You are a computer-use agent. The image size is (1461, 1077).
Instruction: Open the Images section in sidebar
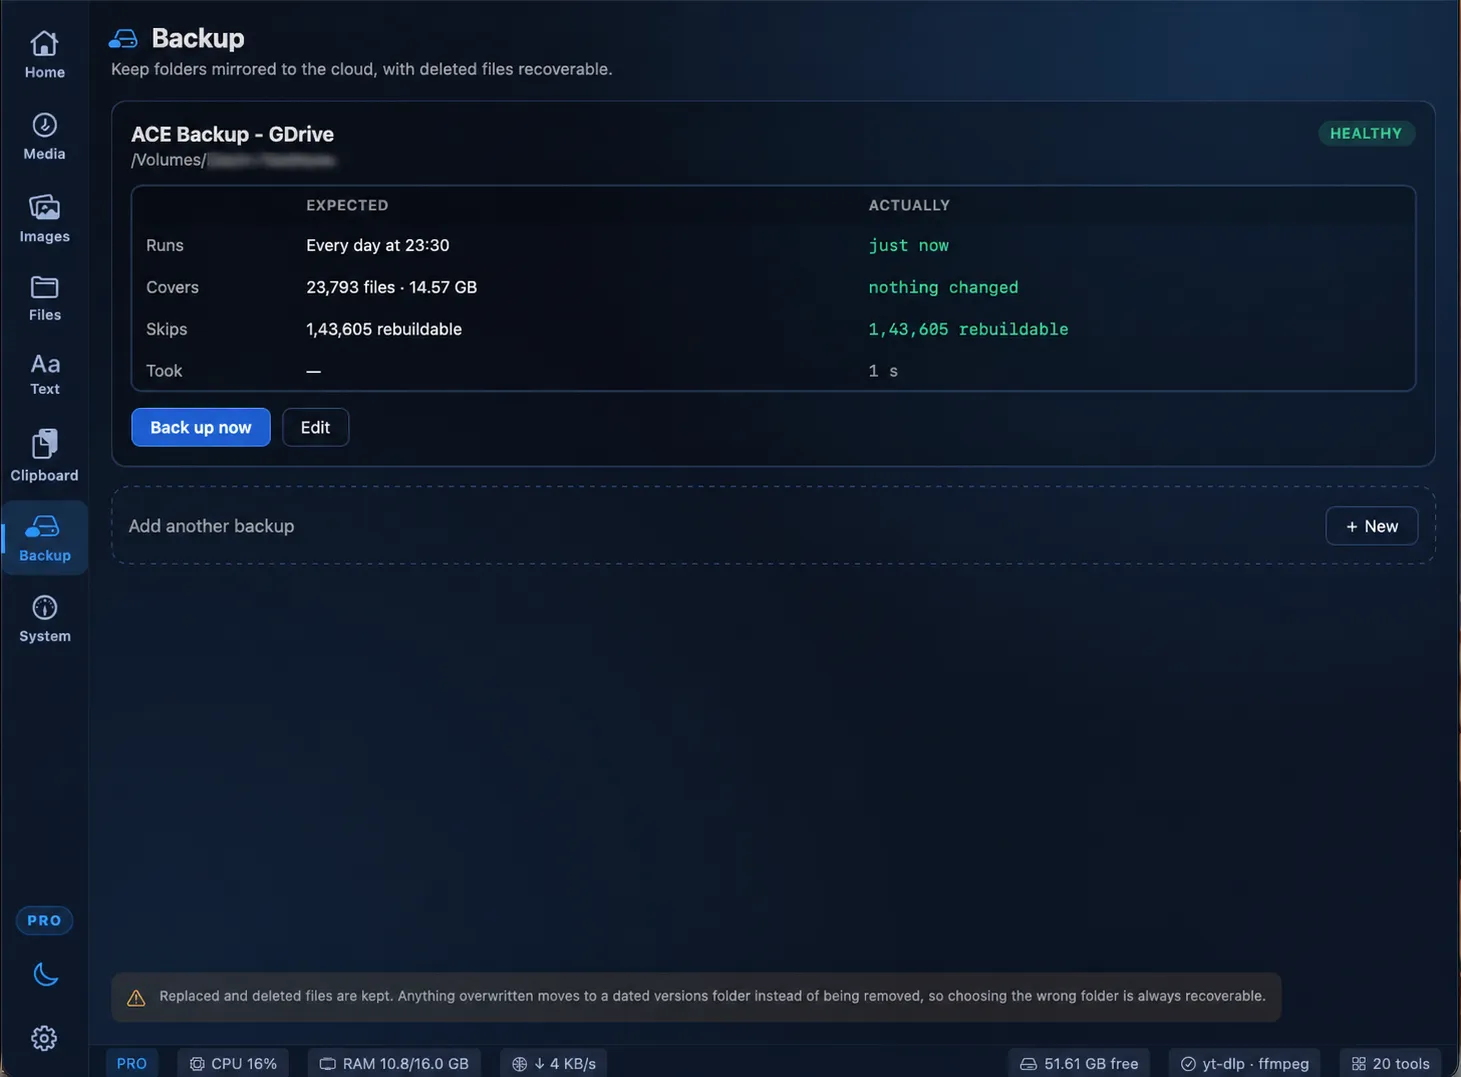[44, 219]
